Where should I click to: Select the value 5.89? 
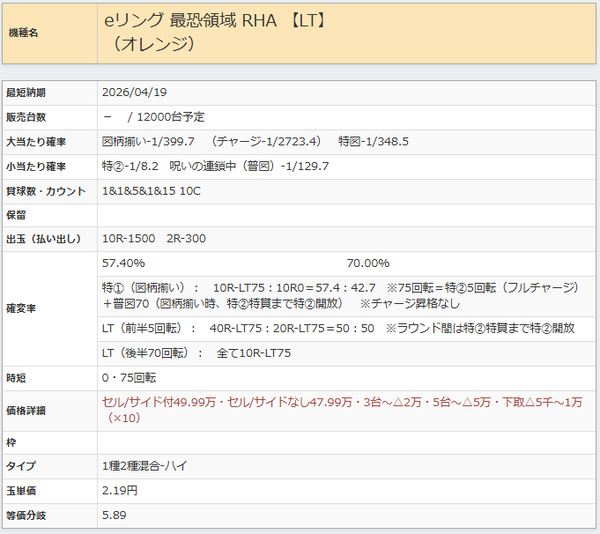coord(114,515)
